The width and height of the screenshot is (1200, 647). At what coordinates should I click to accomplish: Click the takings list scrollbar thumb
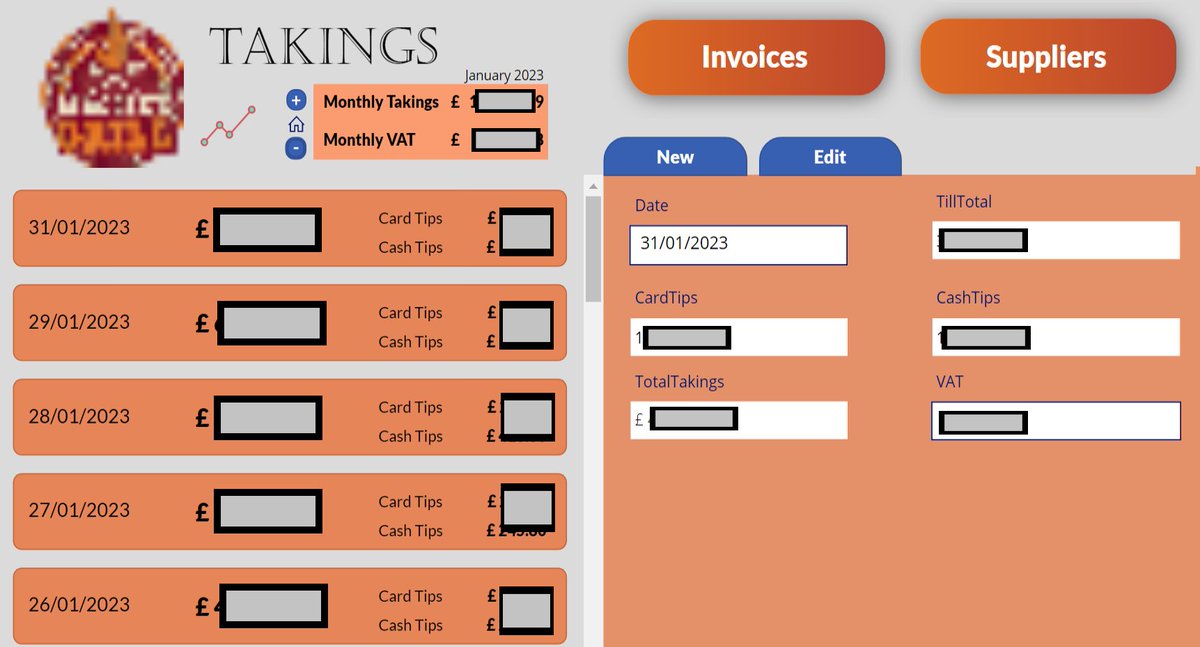pyautogui.click(x=592, y=249)
